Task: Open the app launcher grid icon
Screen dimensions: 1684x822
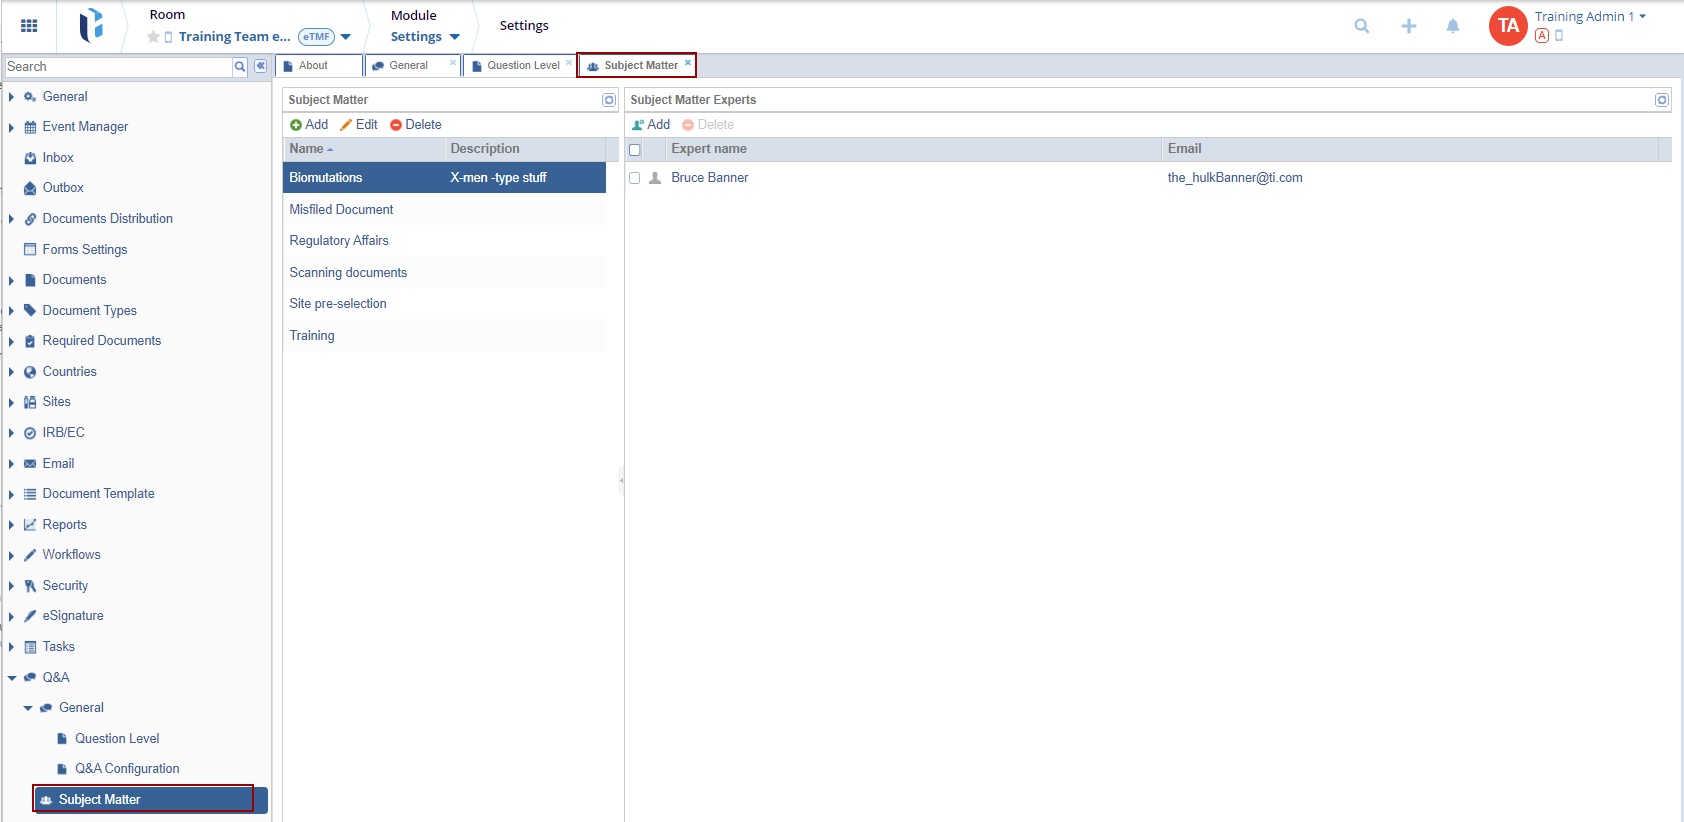Action: [29, 26]
